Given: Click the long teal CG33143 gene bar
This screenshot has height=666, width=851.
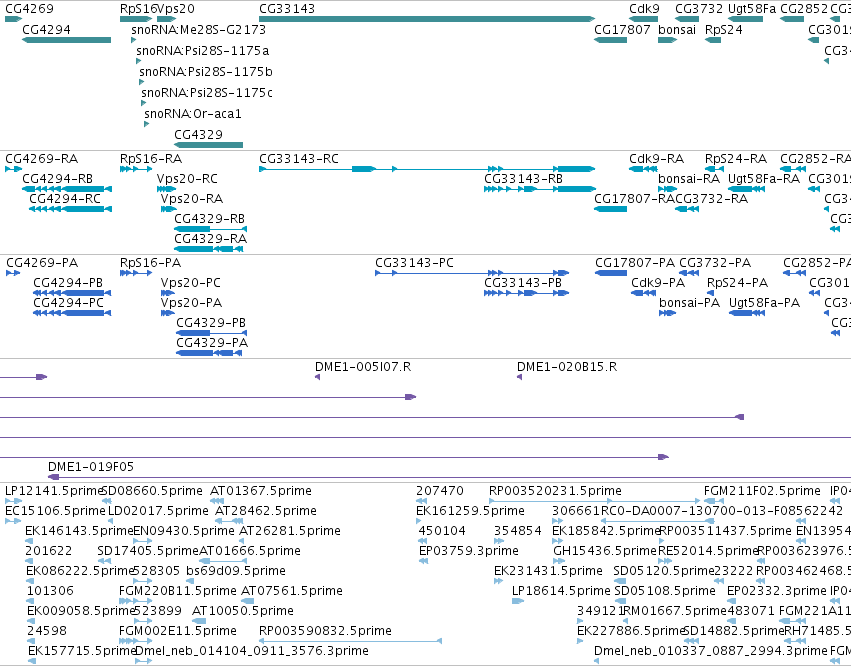Looking at the screenshot, I should tap(427, 19).
